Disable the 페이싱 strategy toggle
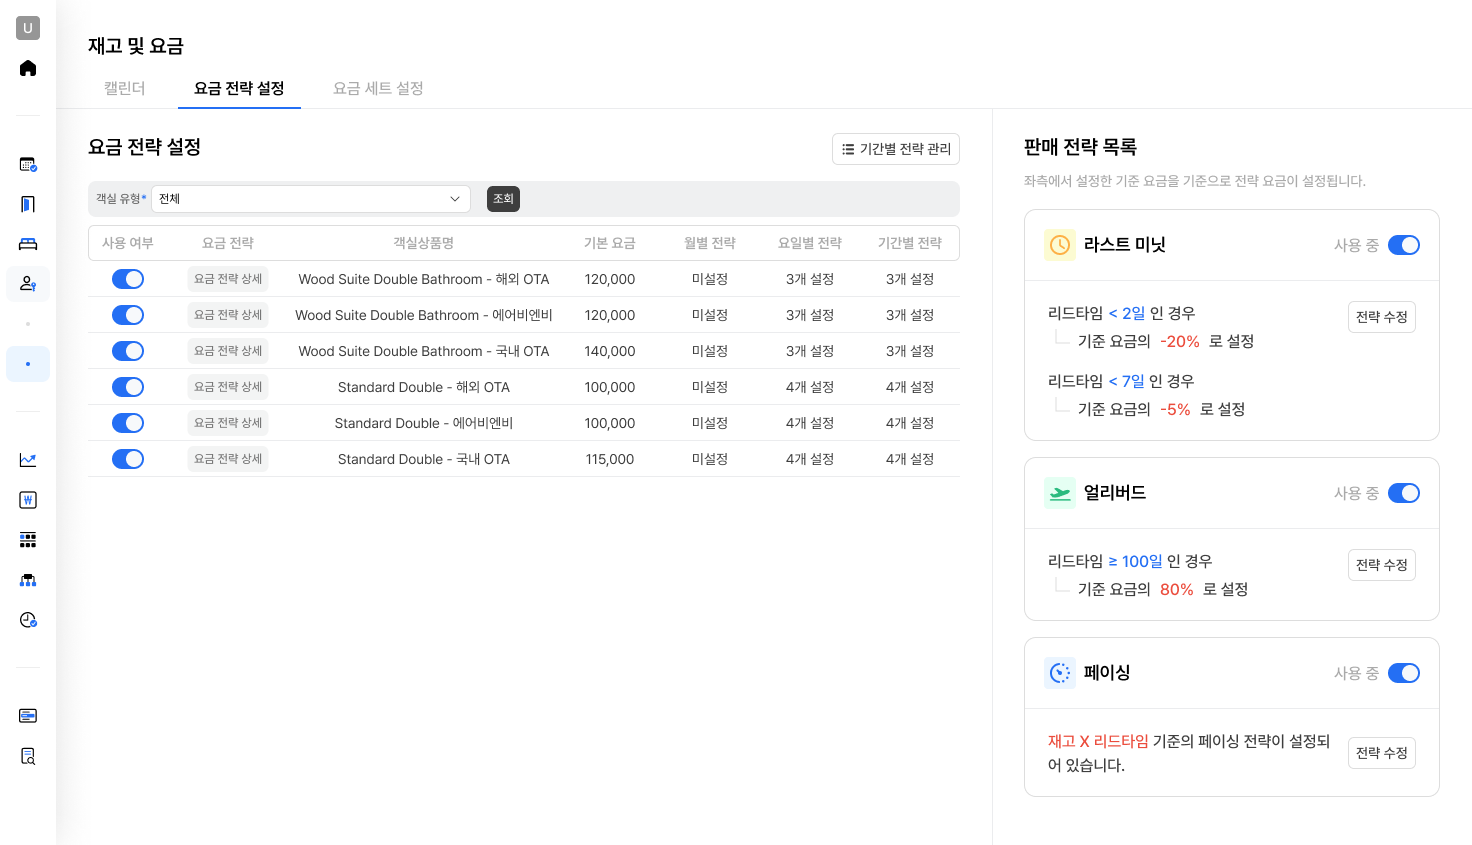This screenshot has width=1472, height=845. click(1404, 673)
